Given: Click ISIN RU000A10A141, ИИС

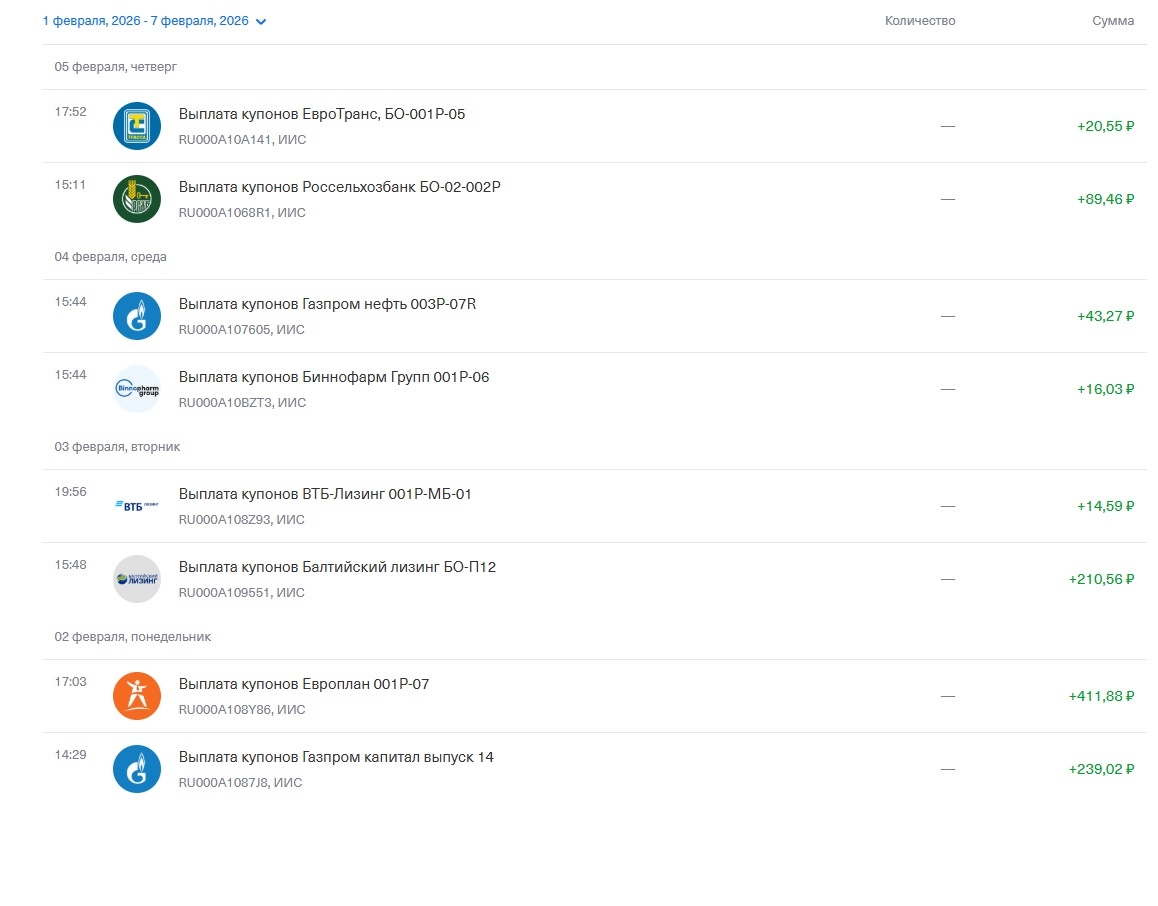Looking at the screenshot, I should click(242, 140).
